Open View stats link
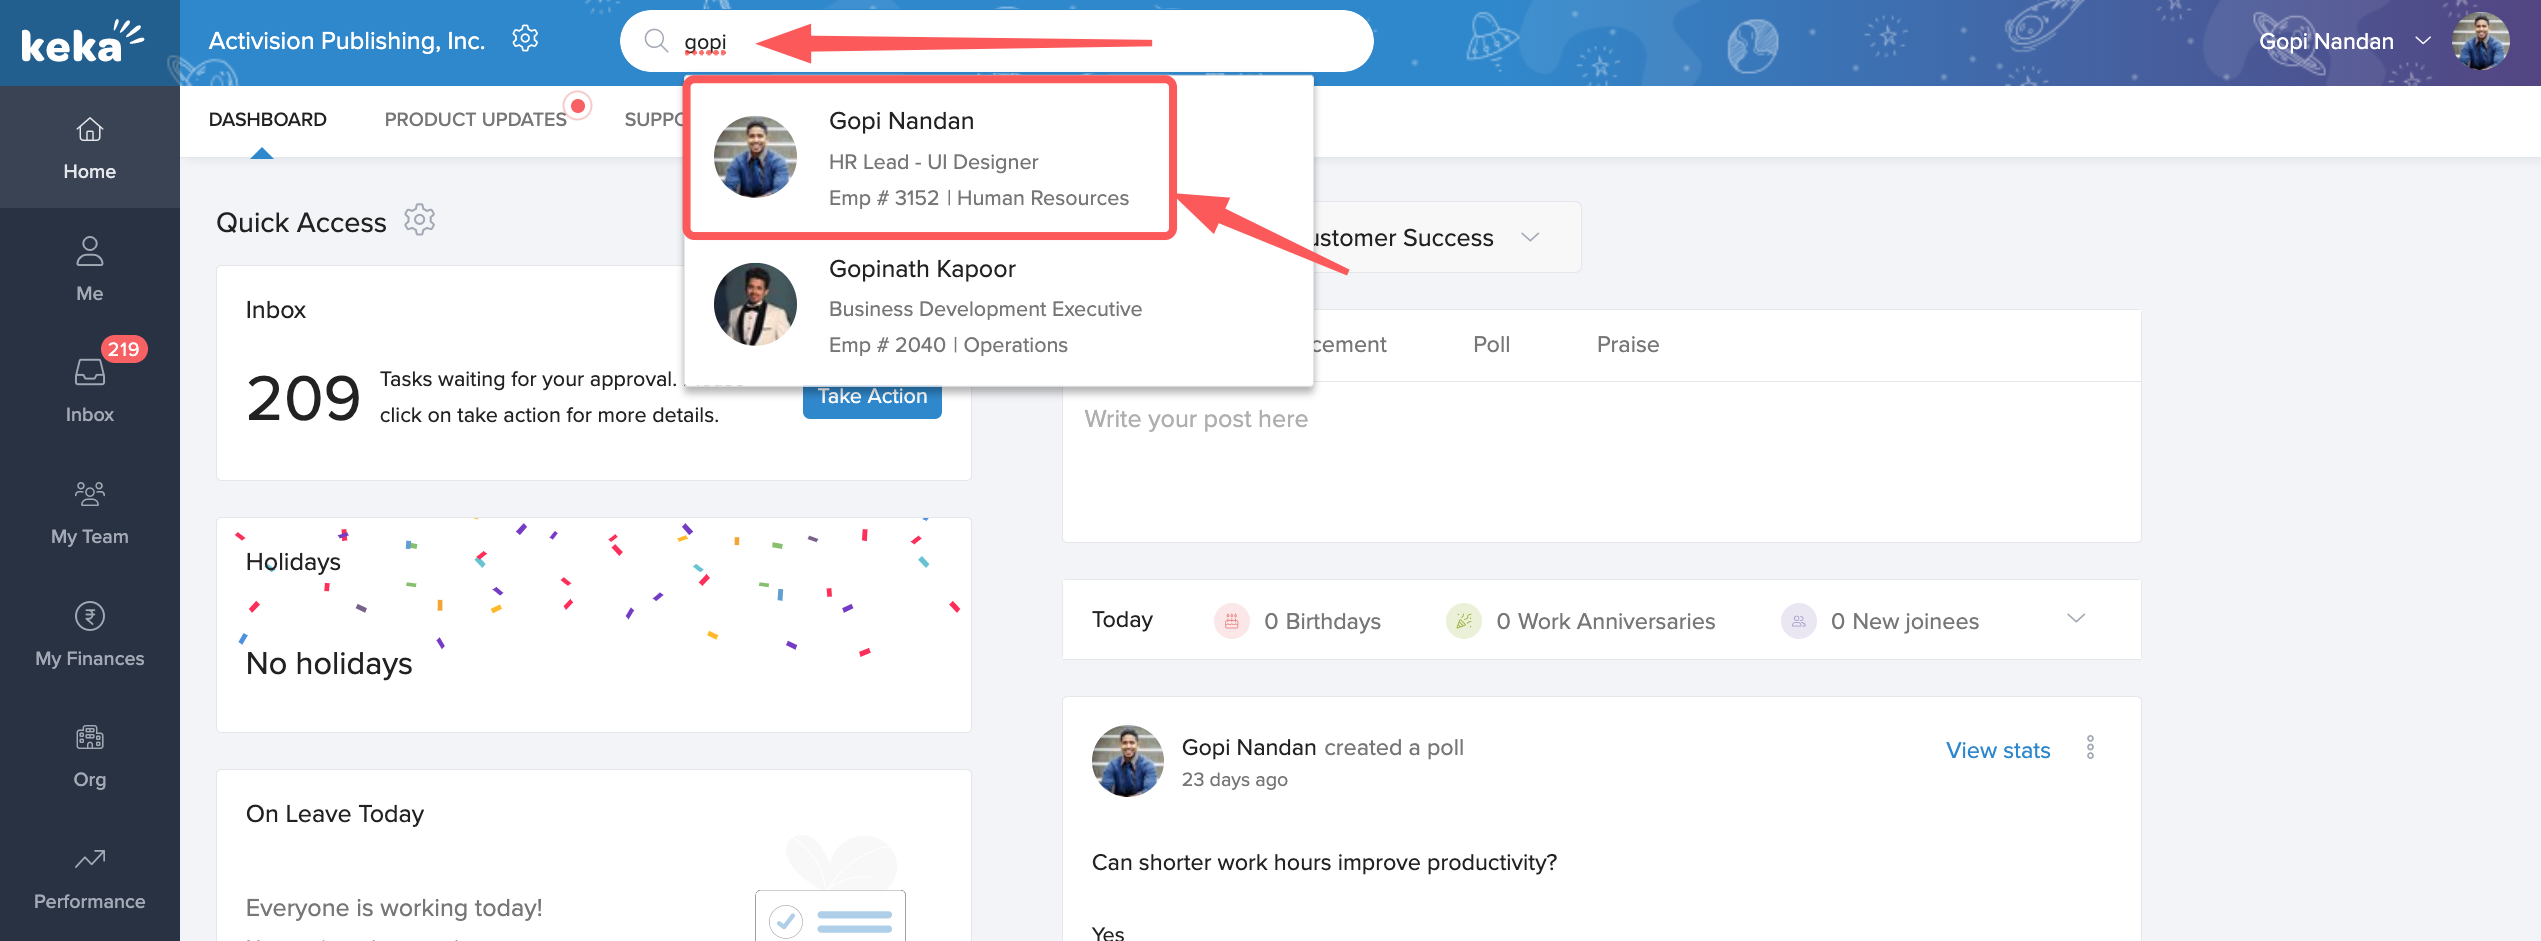Screen dimensions: 2541x941 click(x=1997, y=750)
